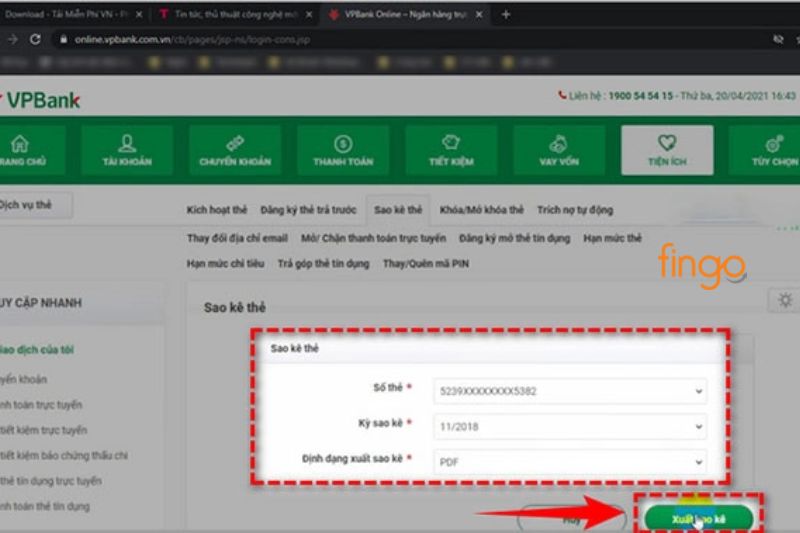This screenshot has height=533, width=800.
Task: Click the Truy cập nhanh header
Action: click(x=41, y=303)
